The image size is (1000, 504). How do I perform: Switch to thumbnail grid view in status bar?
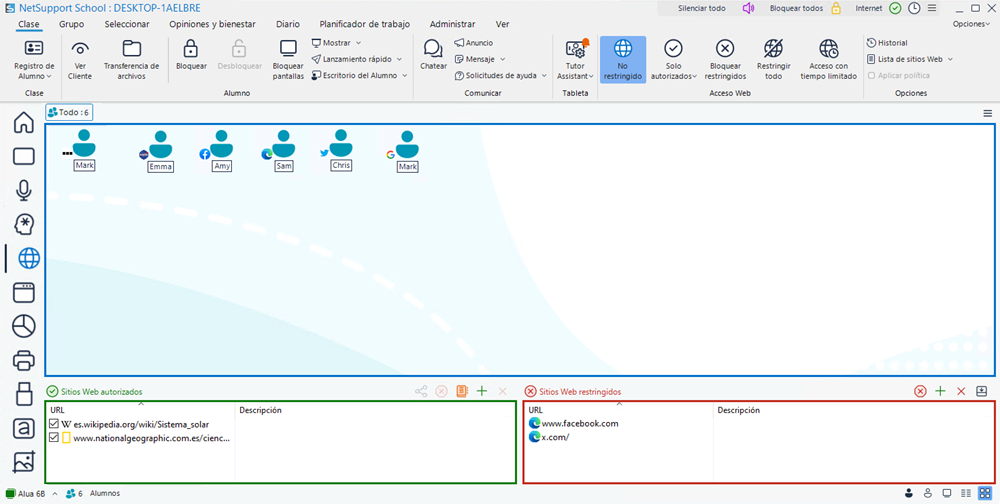click(x=985, y=493)
